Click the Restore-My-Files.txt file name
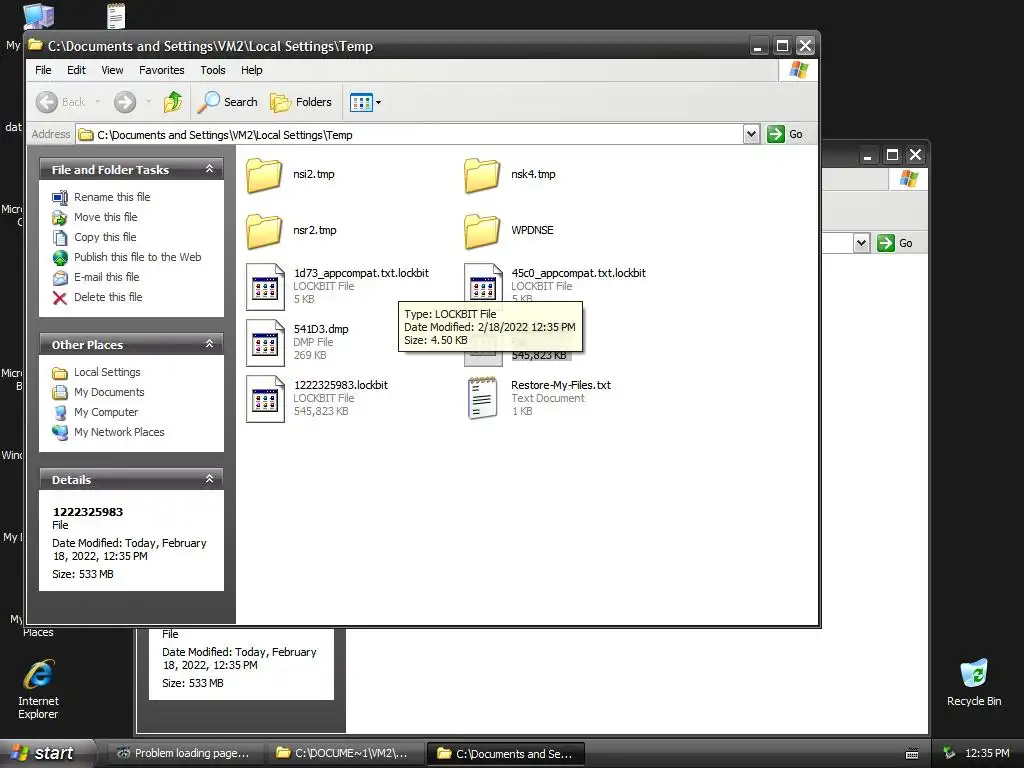Image resolution: width=1024 pixels, height=768 pixels. tap(561, 385)
